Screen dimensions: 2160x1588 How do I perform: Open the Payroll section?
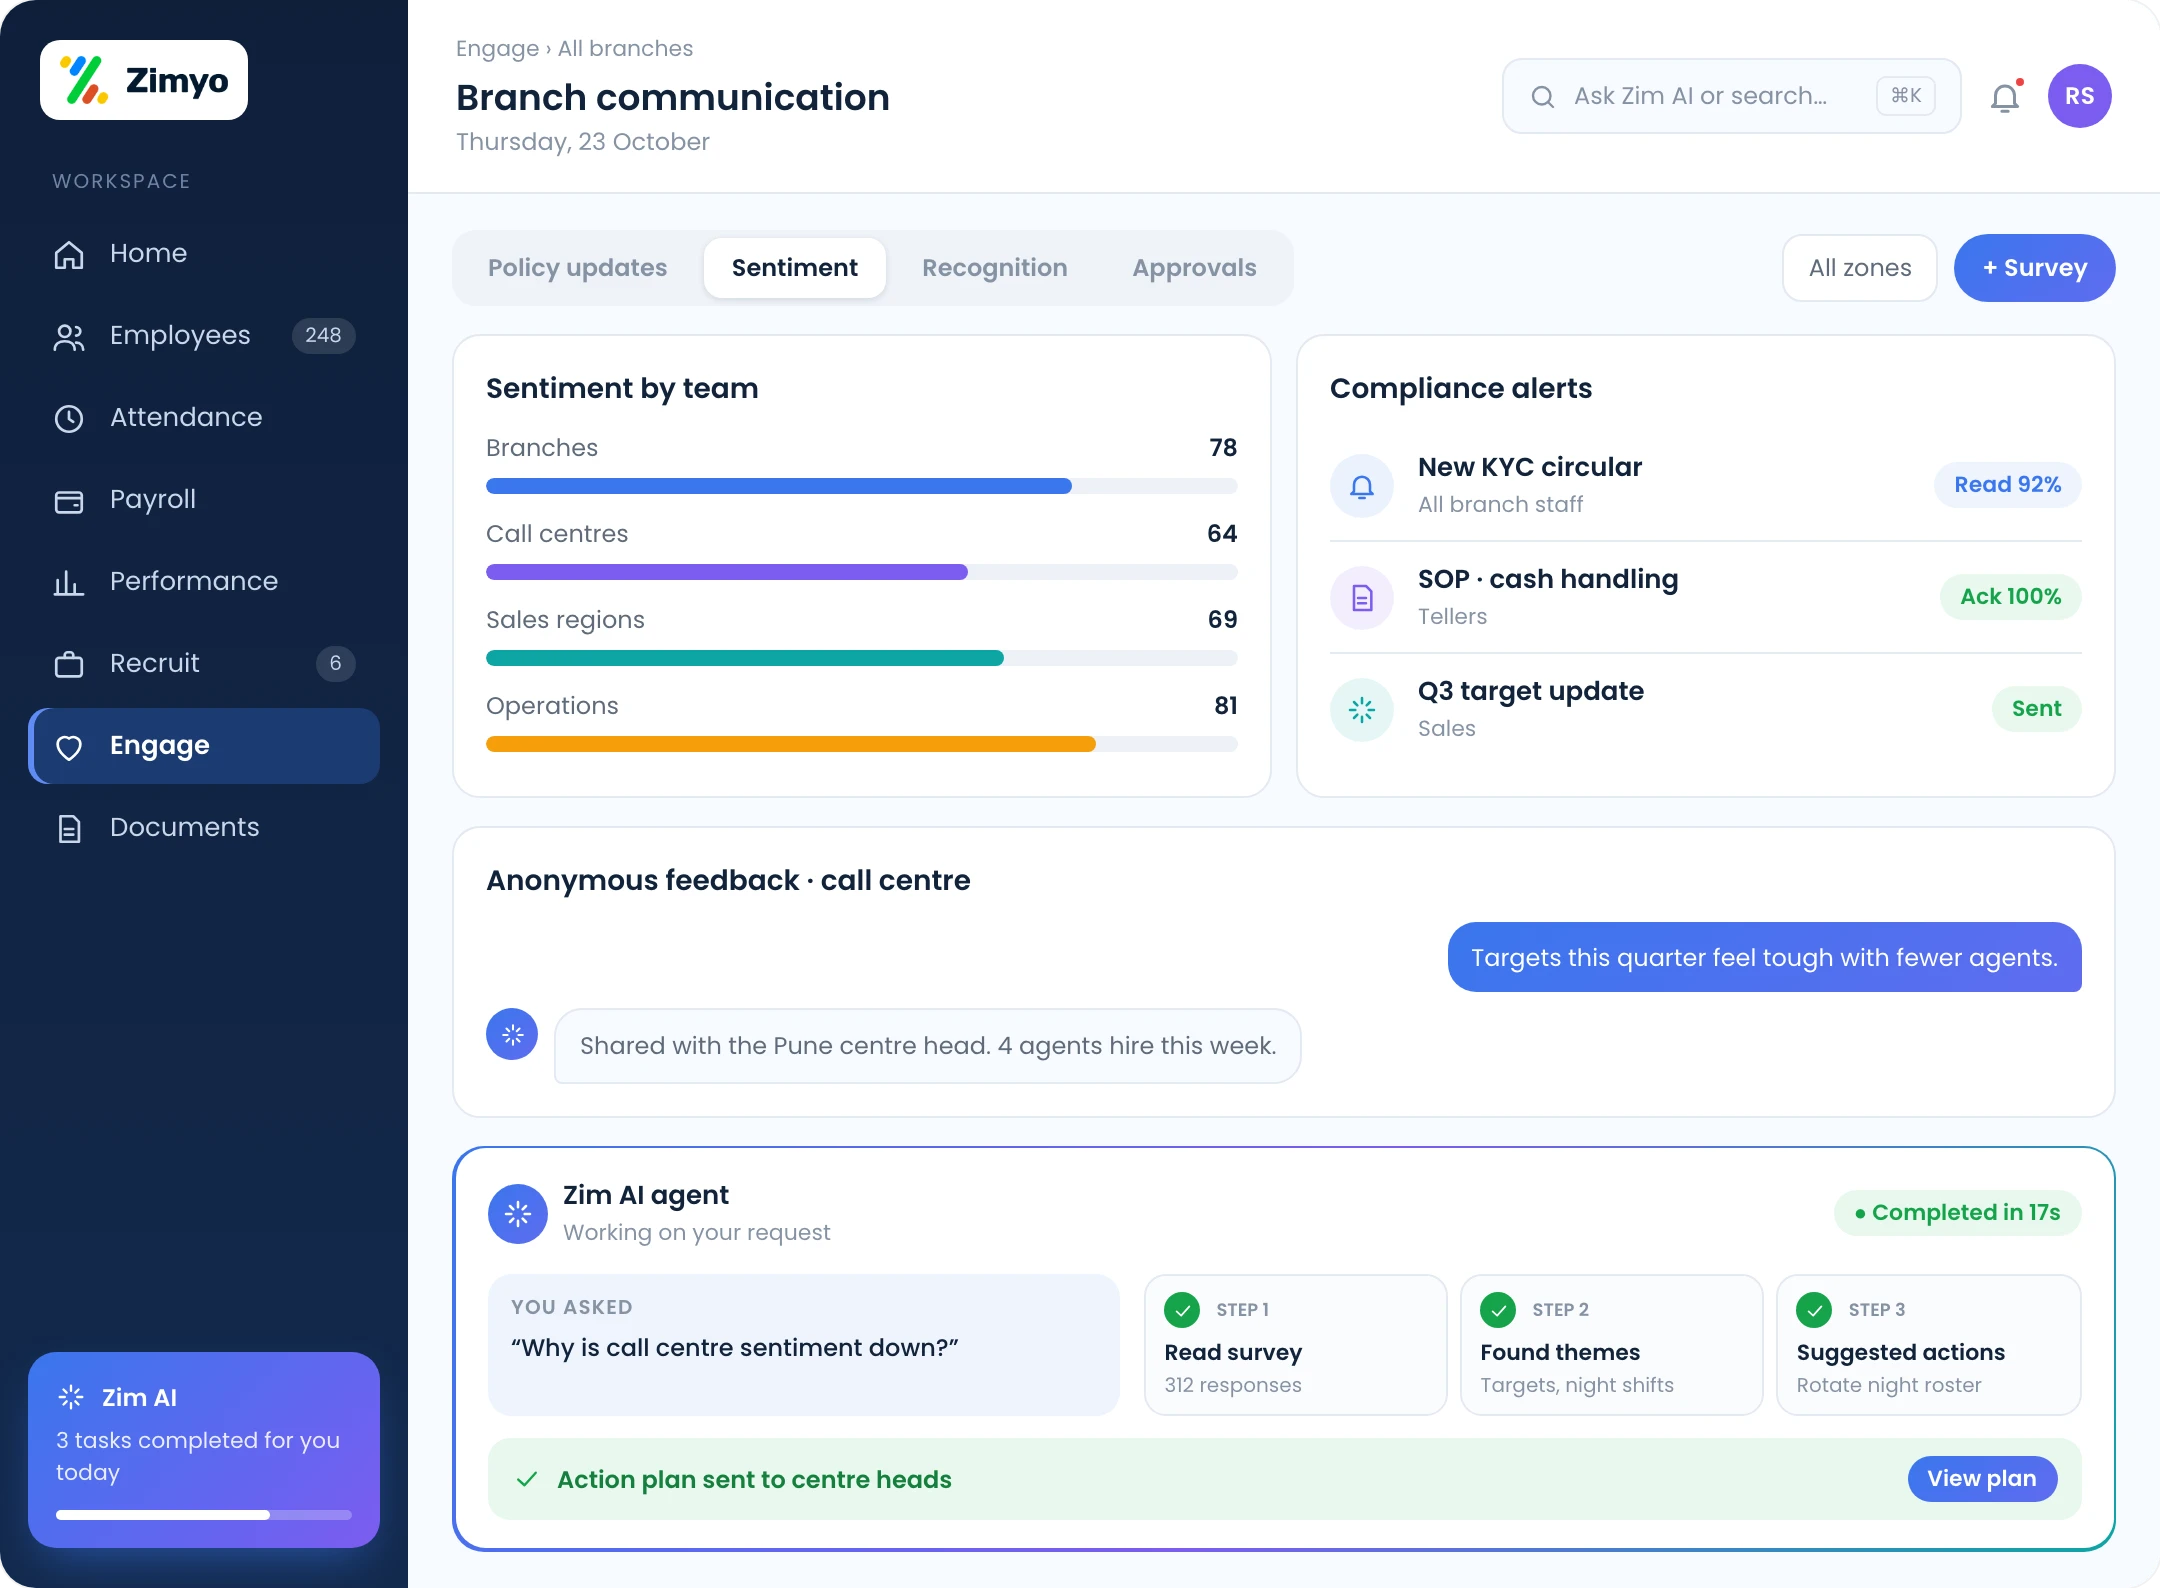(204, 499)
